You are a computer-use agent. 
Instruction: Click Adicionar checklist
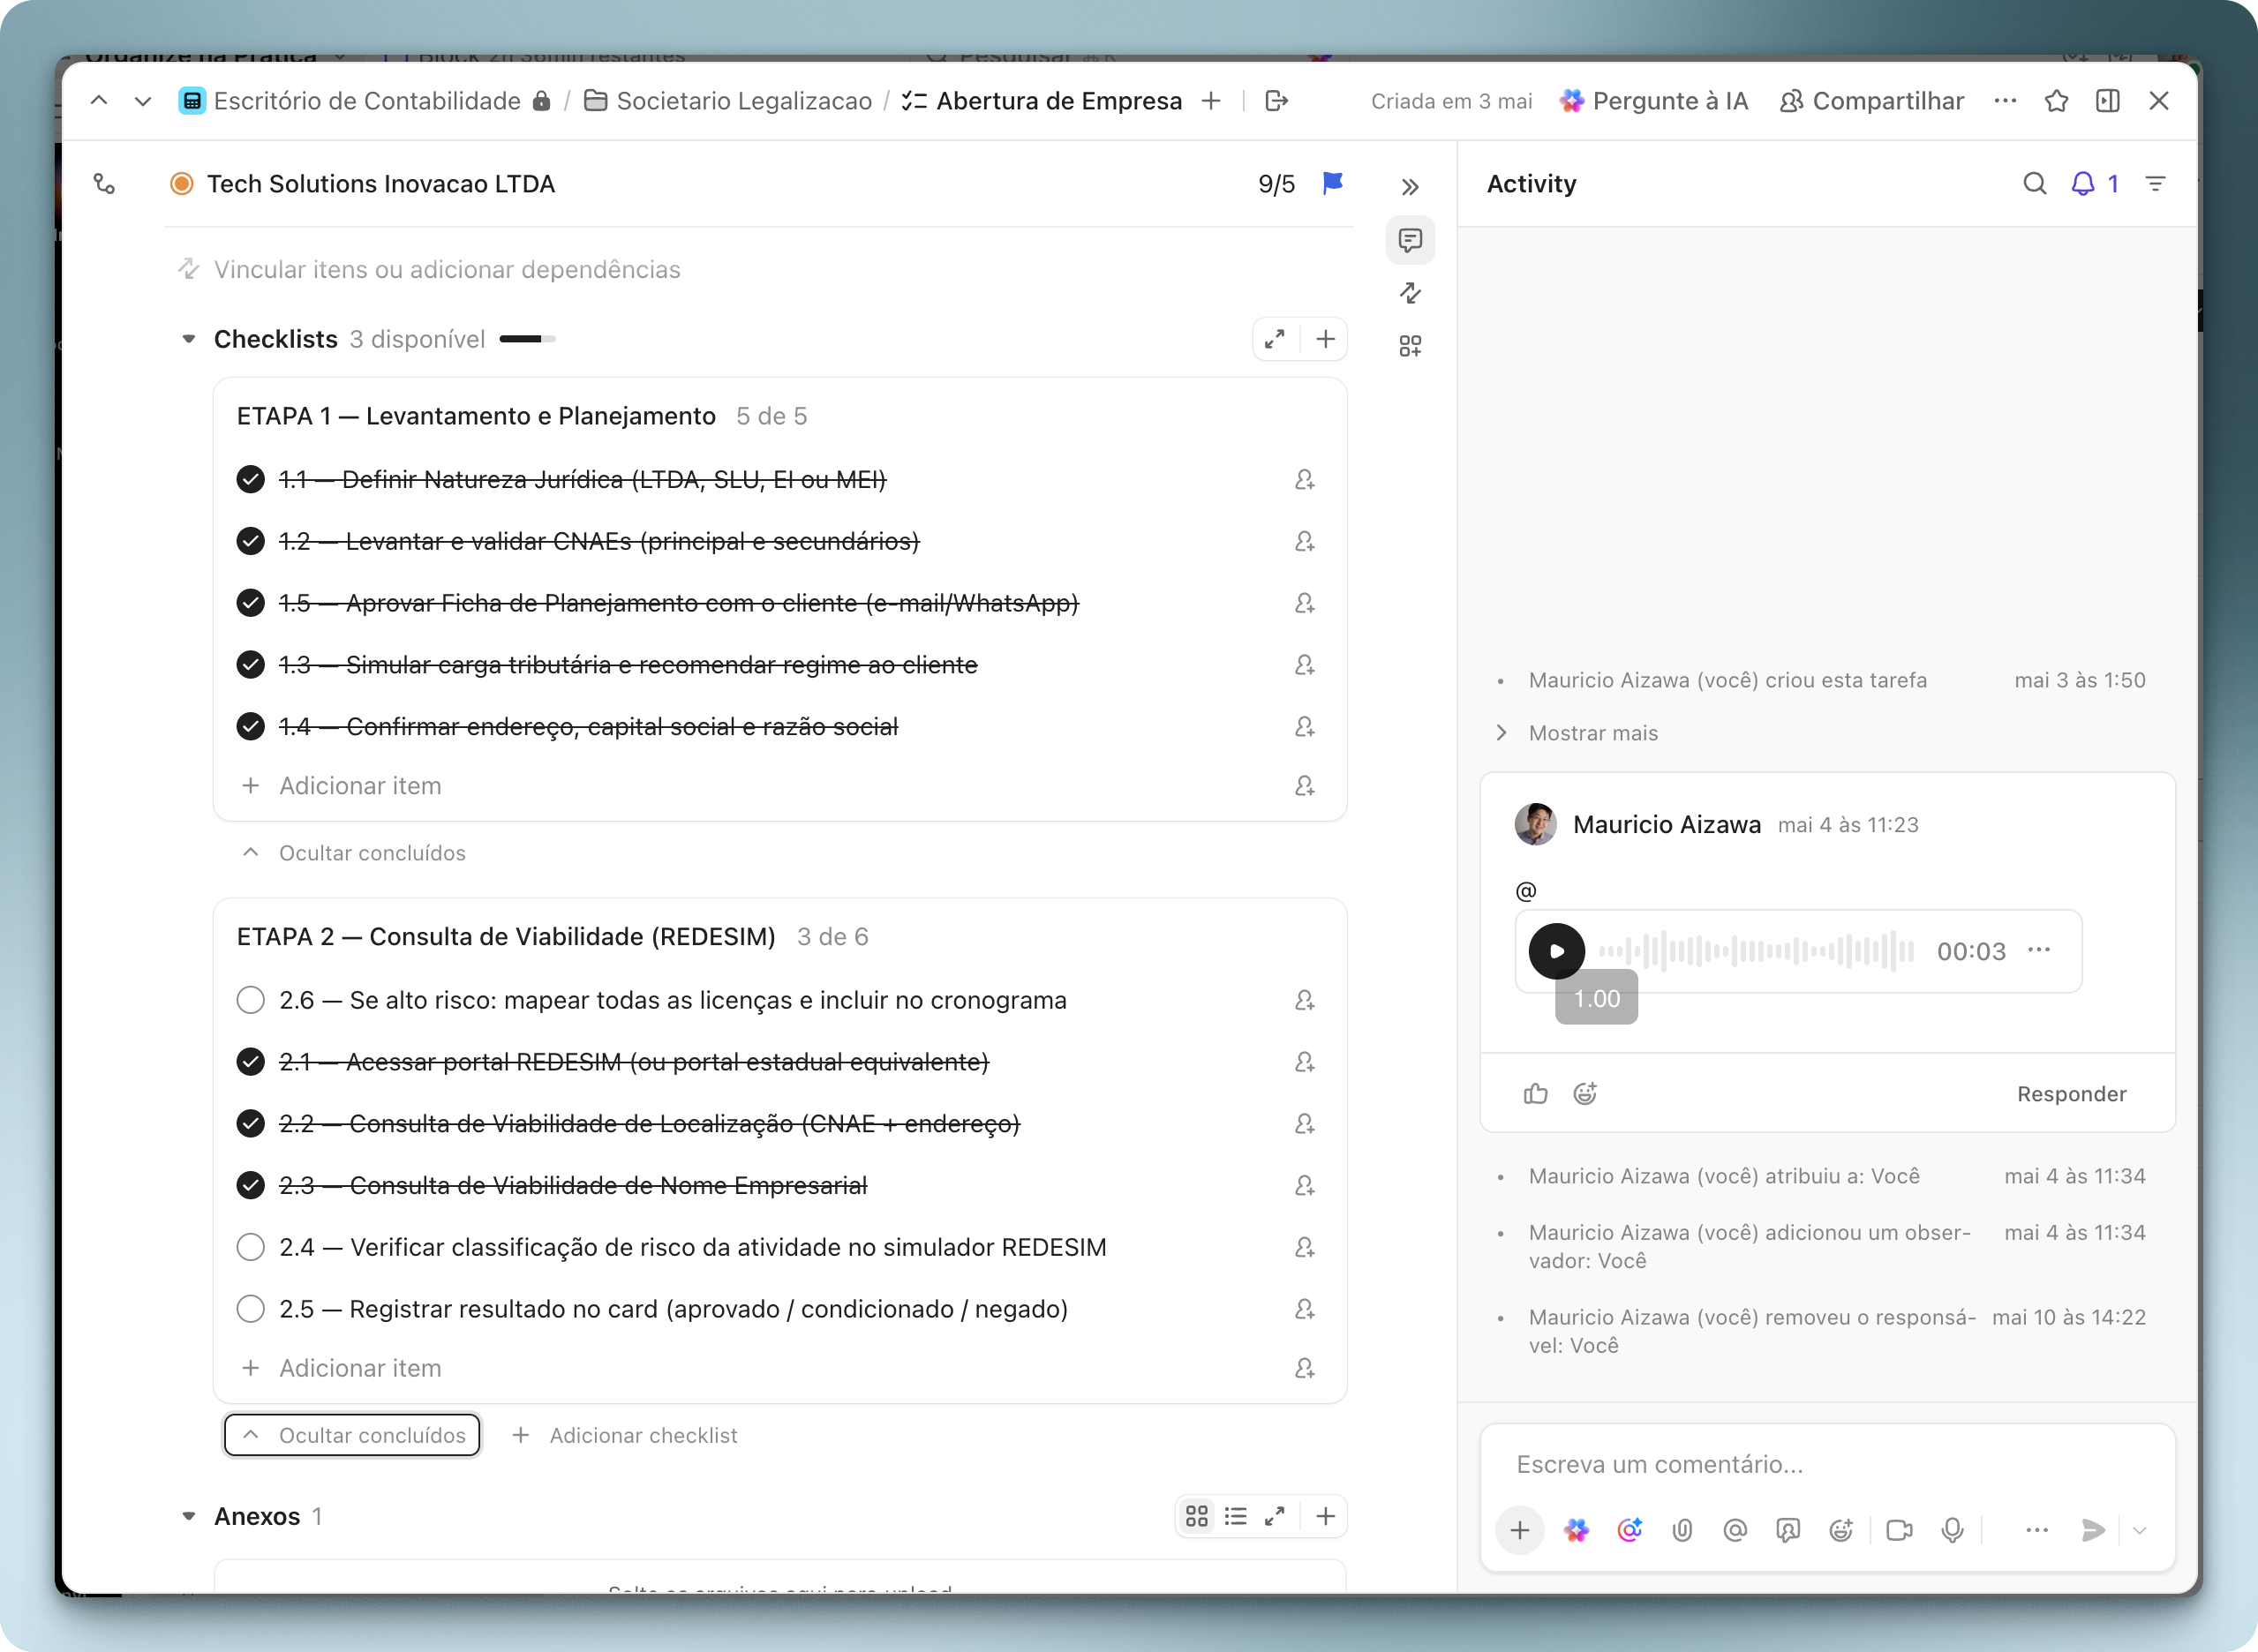[625, 1435]
